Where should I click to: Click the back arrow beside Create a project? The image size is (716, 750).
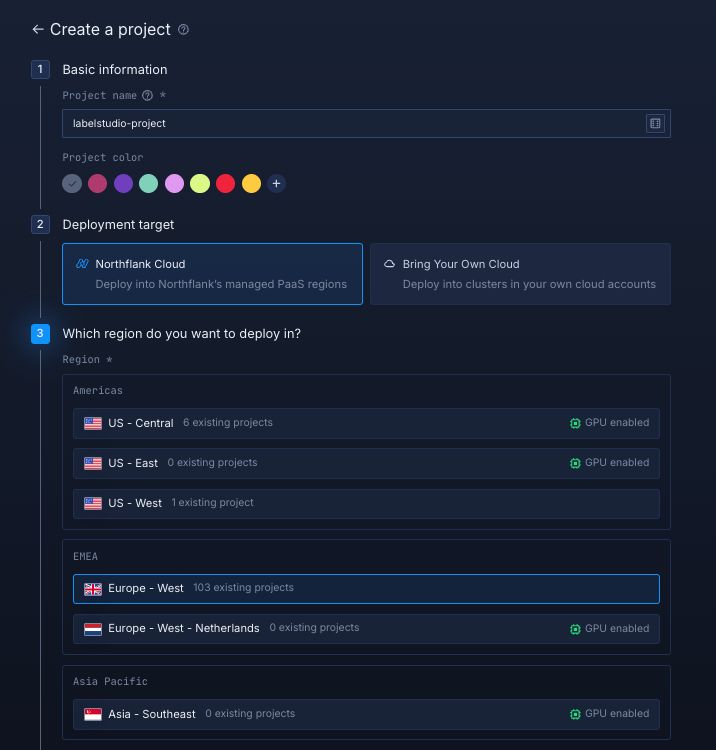[38, 30]
